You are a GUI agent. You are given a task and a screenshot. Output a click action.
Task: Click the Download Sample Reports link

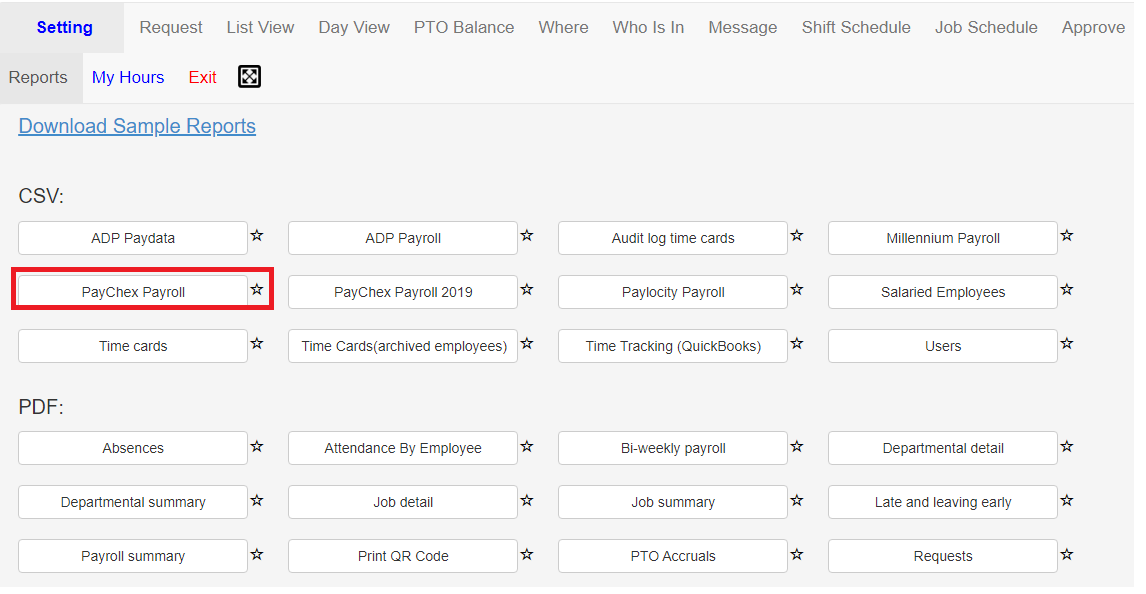pos(137,126)
